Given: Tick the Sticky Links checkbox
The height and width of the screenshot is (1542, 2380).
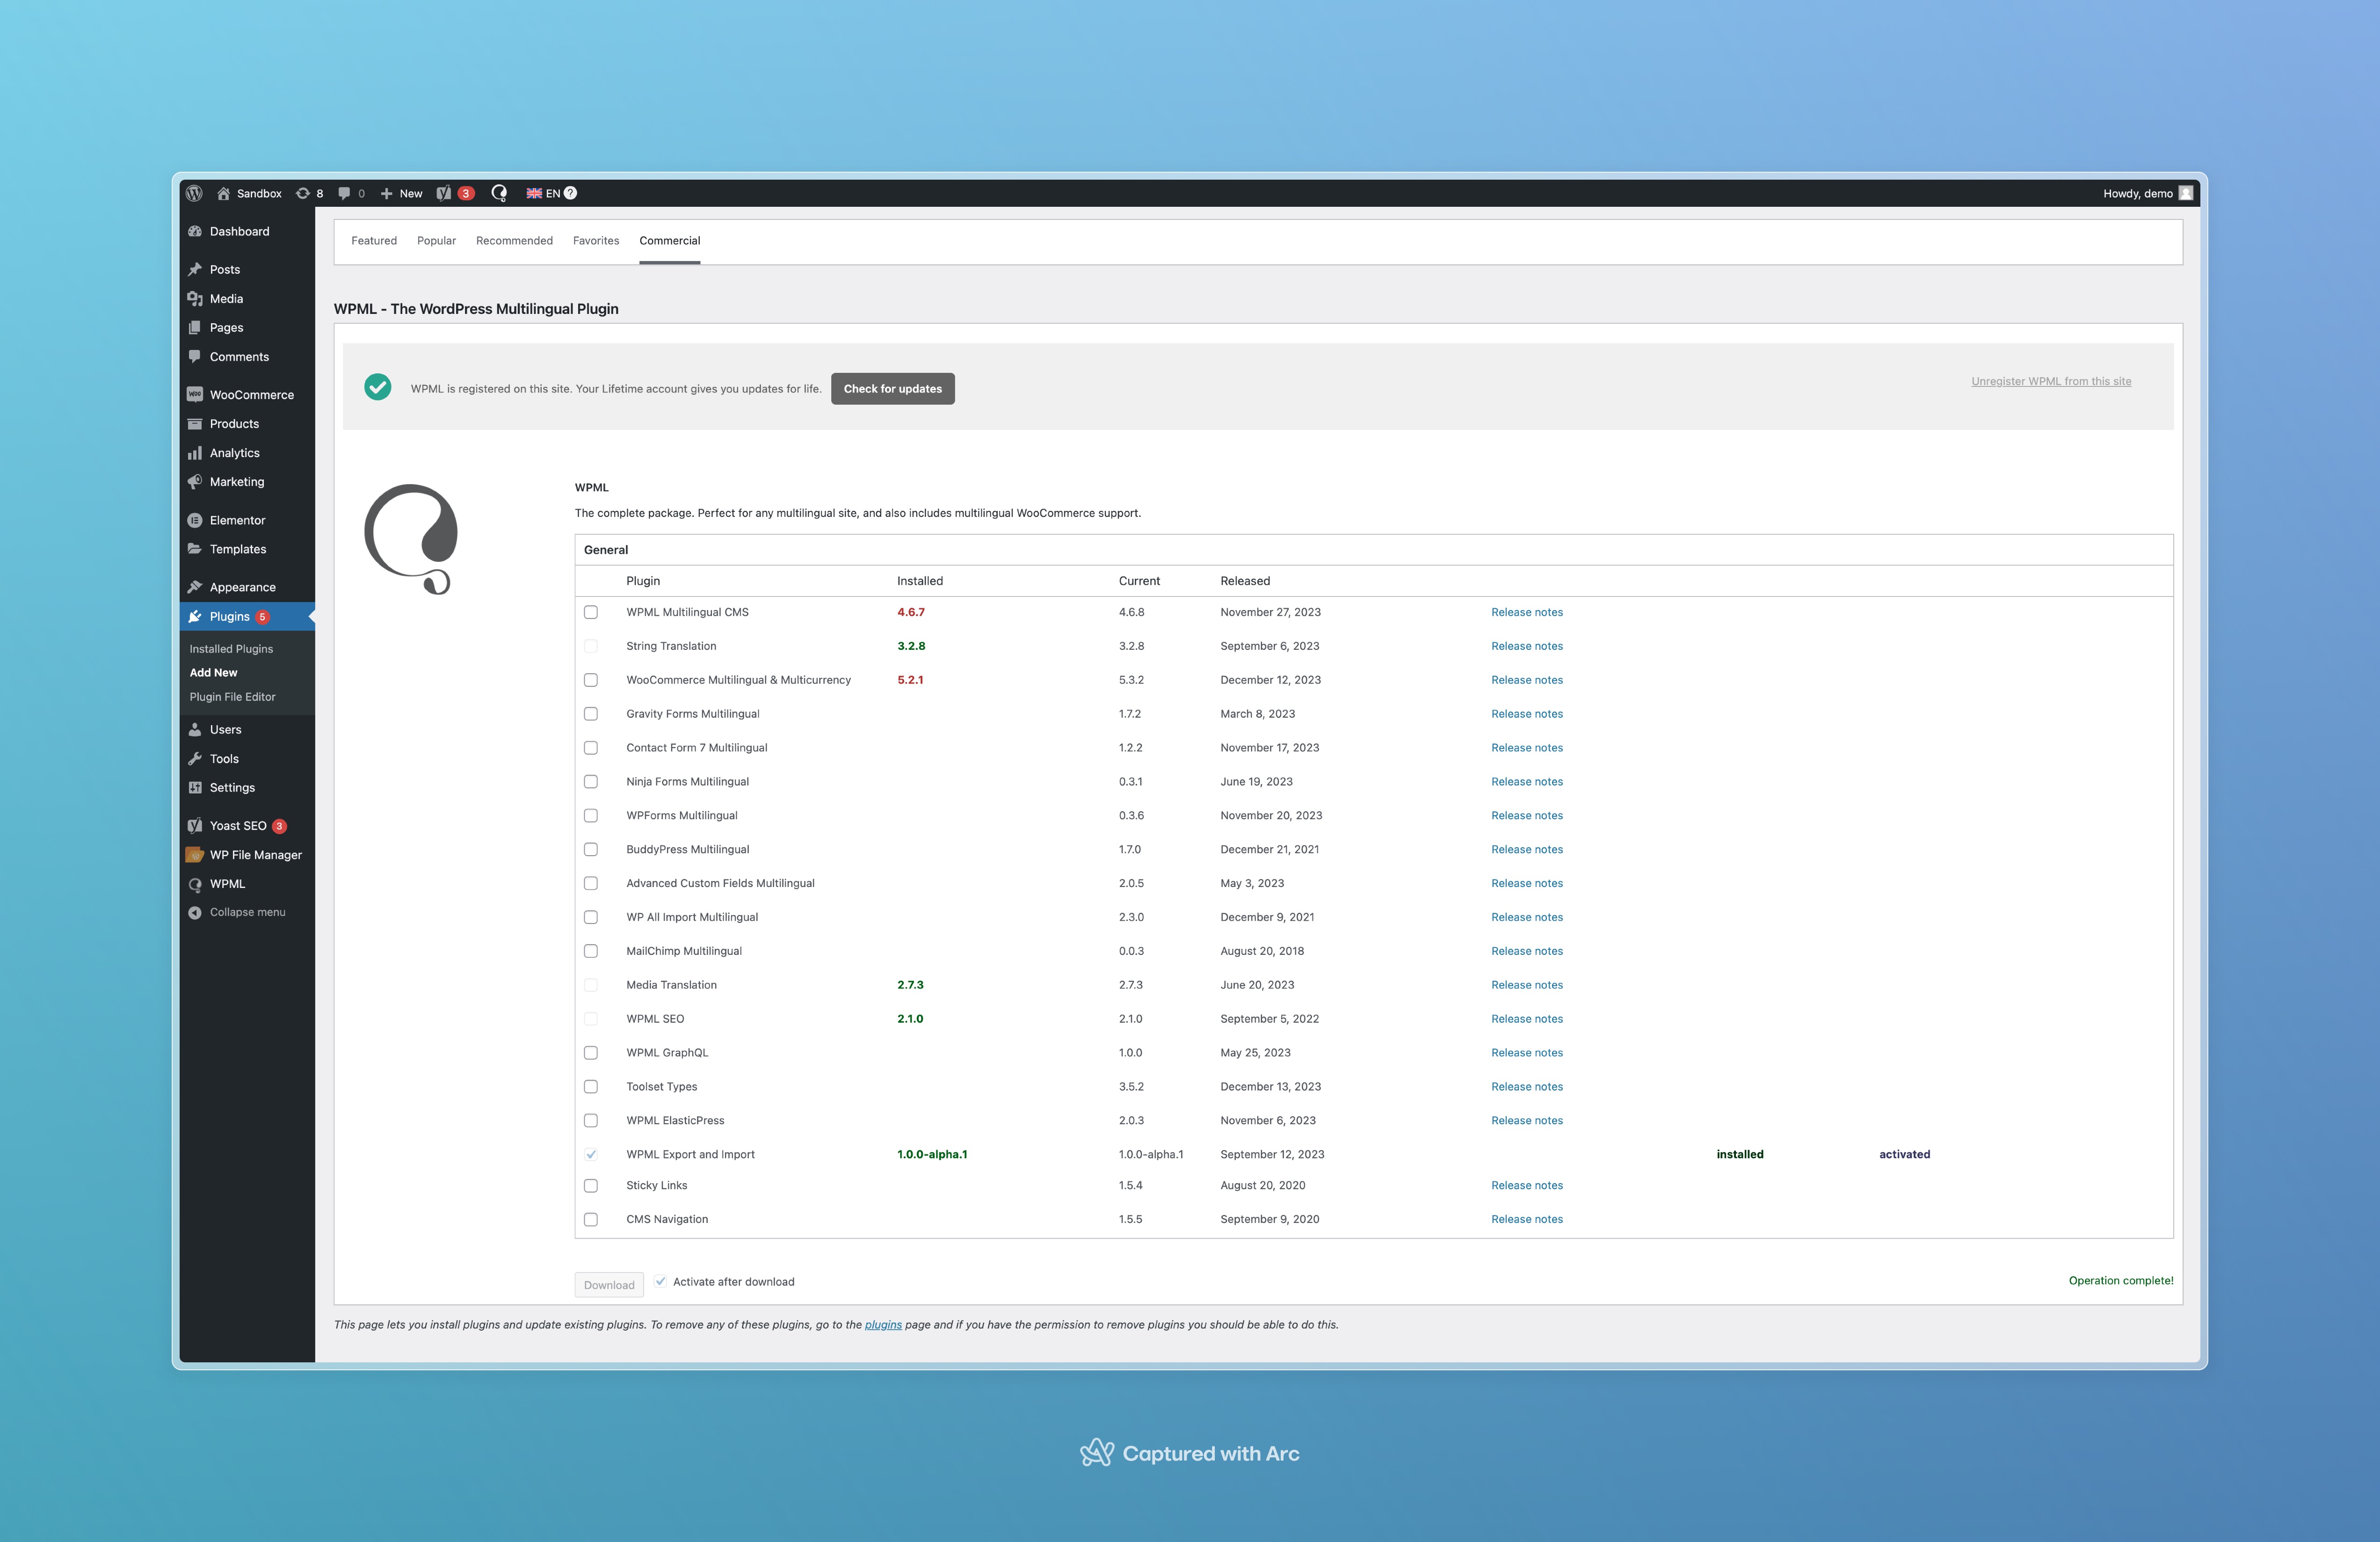Looking at the screenshot, I should click(591, 1186).
